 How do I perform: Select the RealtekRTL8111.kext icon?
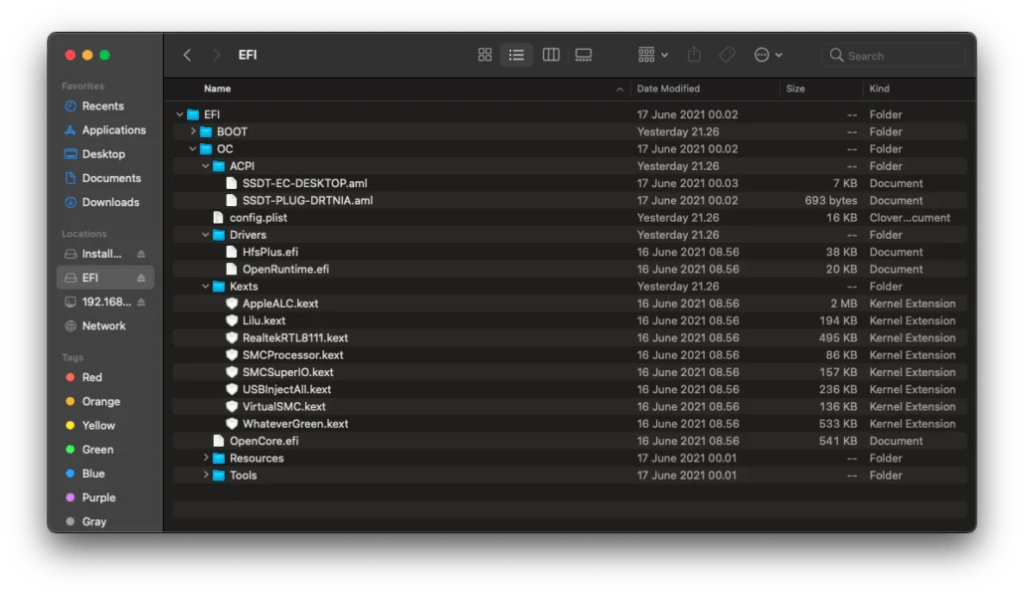pyautogui.click(x=231, y=338)
